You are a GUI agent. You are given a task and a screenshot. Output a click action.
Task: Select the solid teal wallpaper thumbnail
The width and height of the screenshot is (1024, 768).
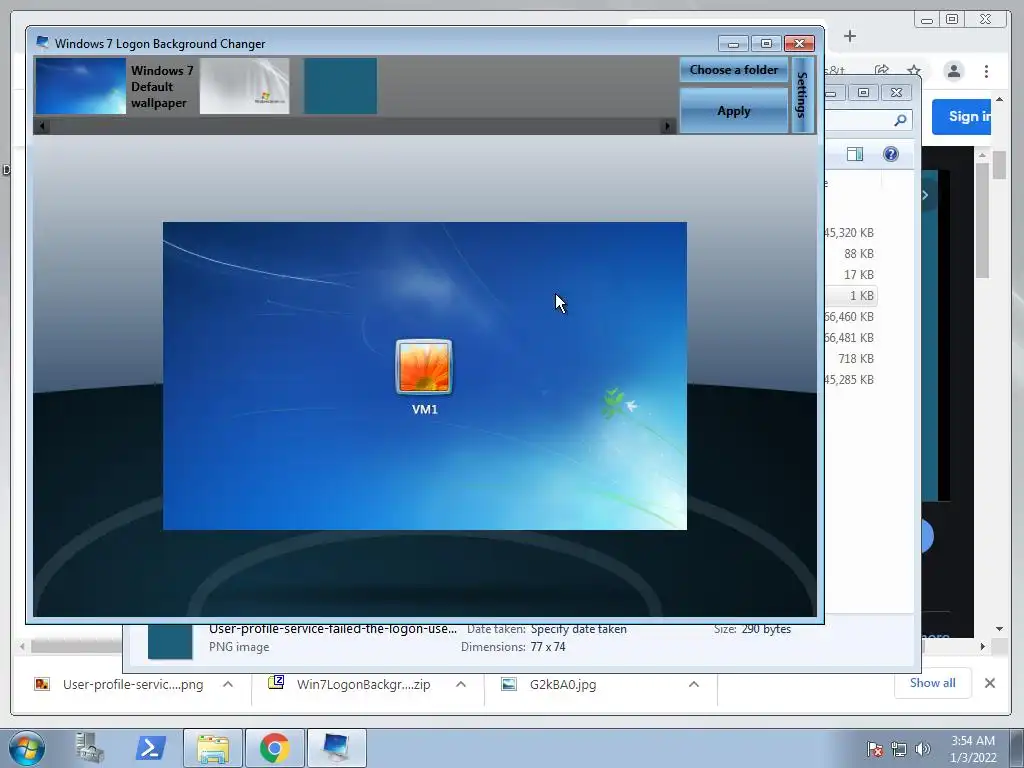coord(340,86)
